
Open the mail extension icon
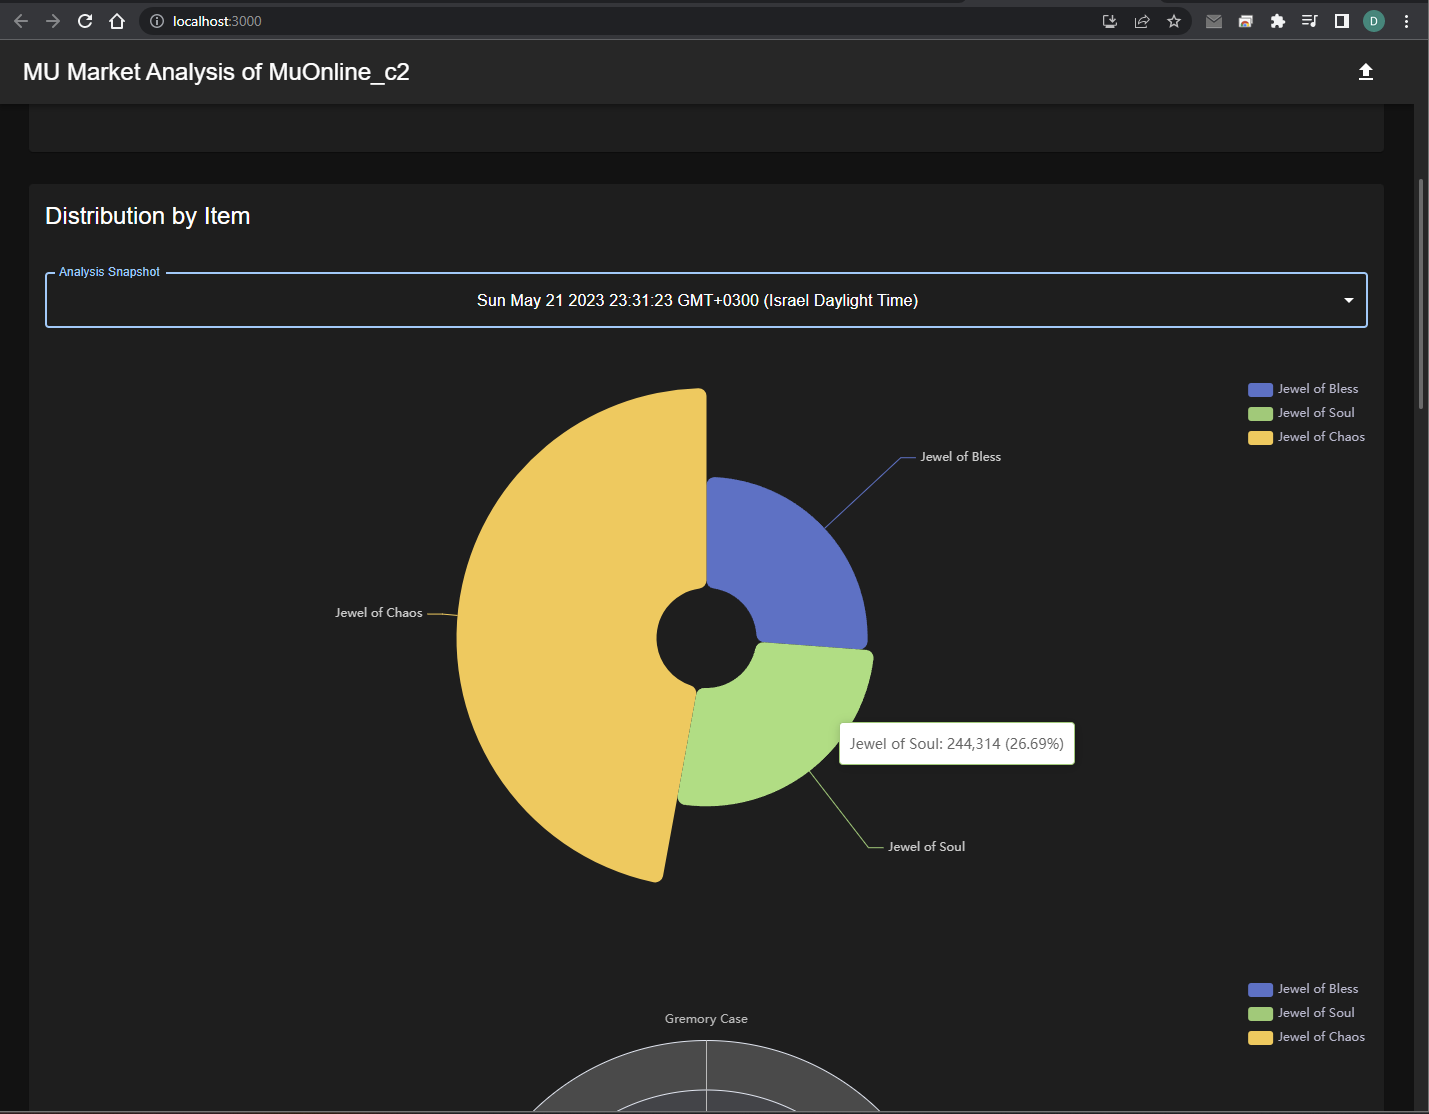coord(1214,21)
